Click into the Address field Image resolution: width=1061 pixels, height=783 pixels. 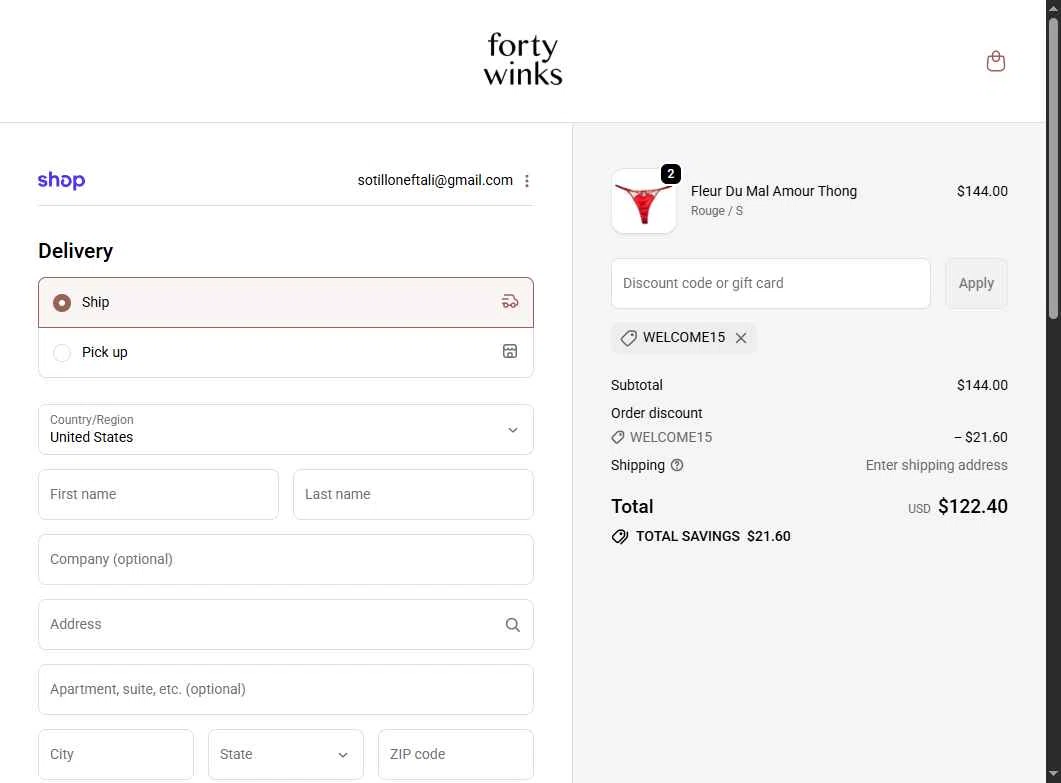286,625
